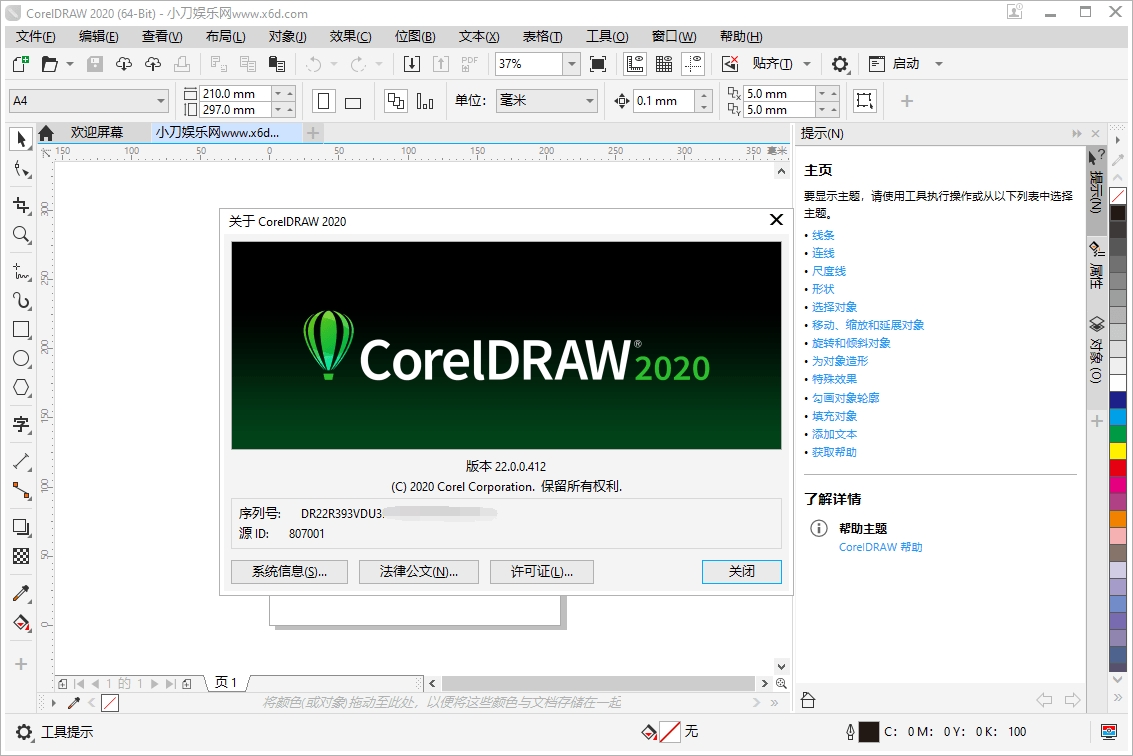Click the 选择对象 hint link

click(834, 307)
